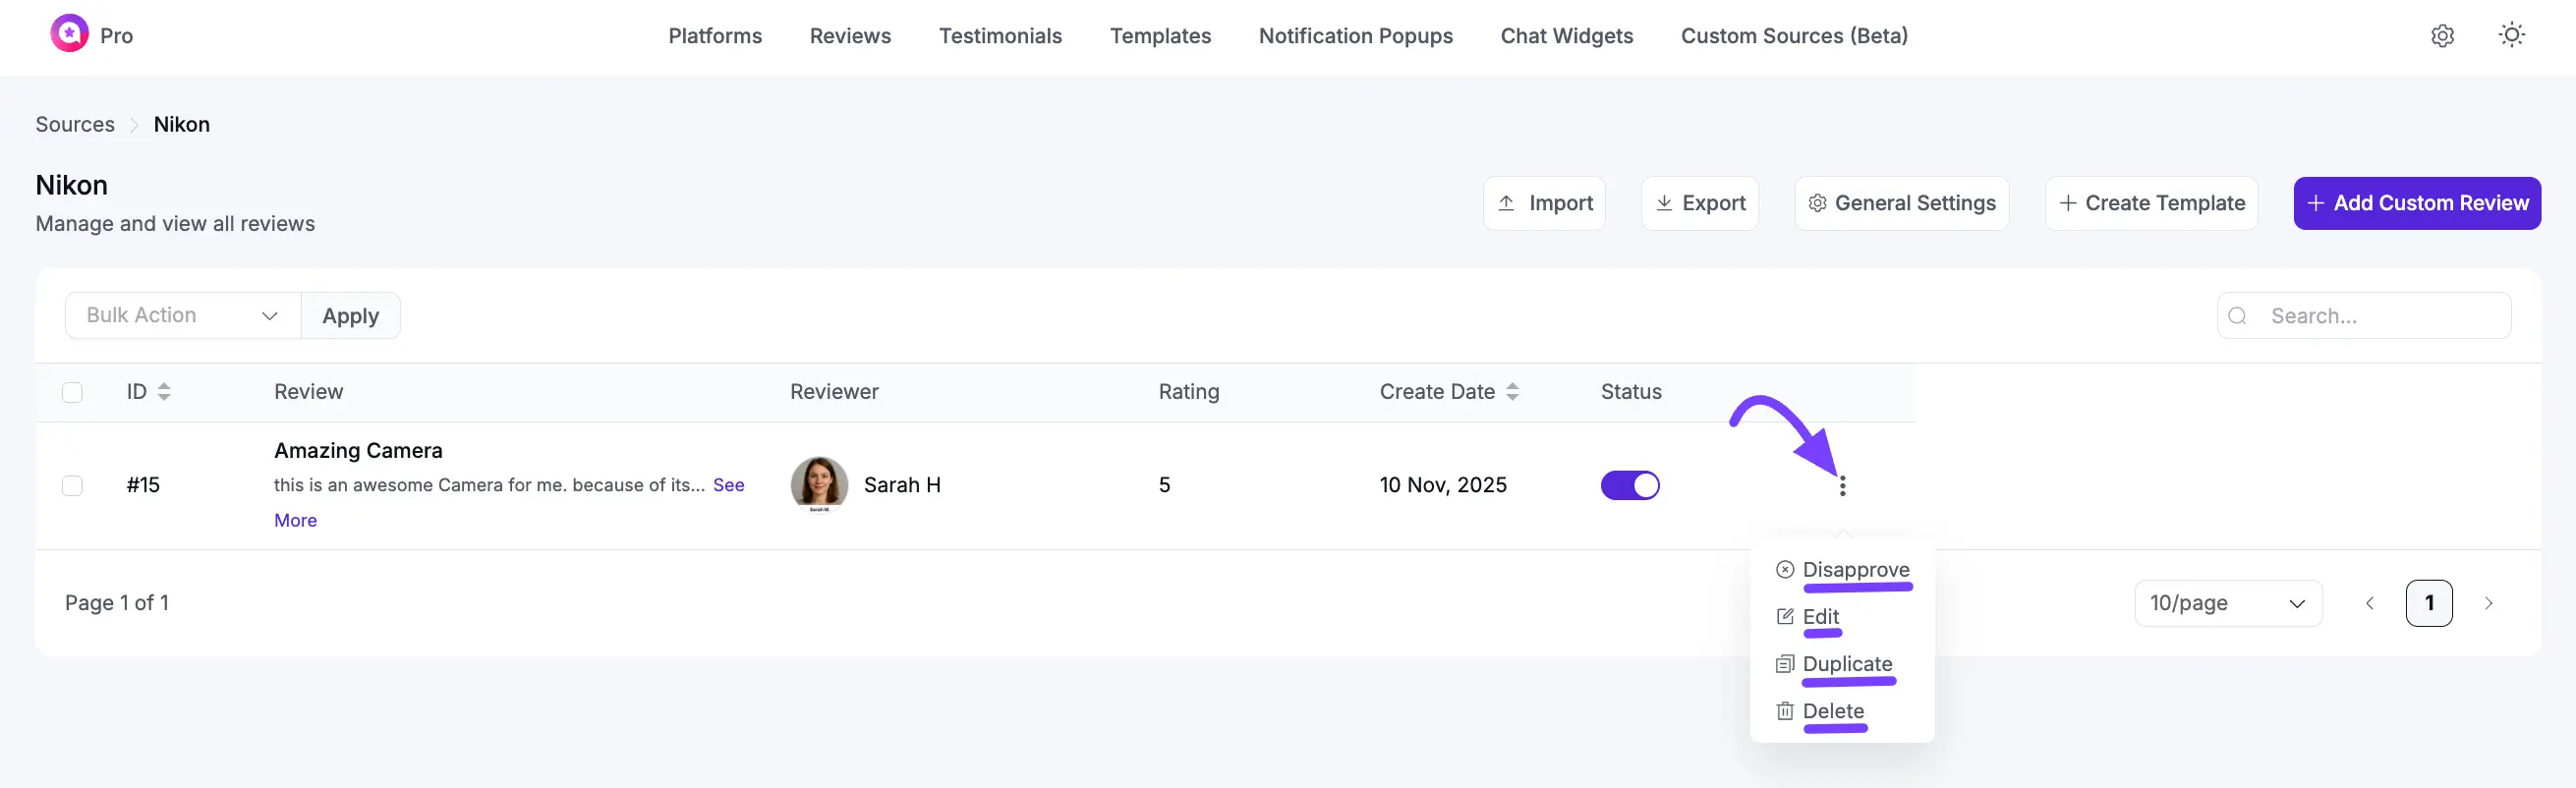The height and width of the screenshot is (788, 2576).
Task: Toggle the status switch for review #15
Action: (1630, 485)
